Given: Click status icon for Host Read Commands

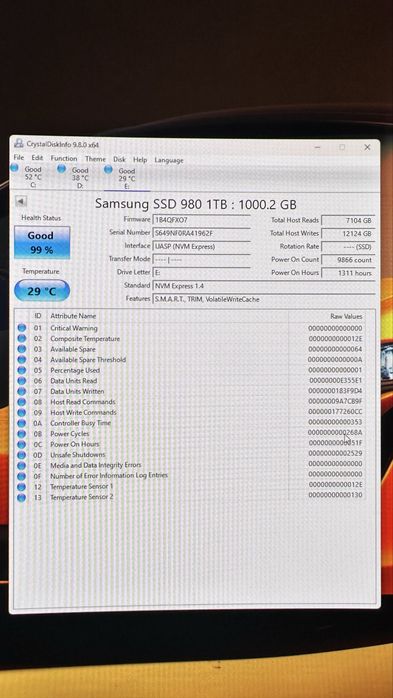Looking at the screenshot, I should coord(21,402).
